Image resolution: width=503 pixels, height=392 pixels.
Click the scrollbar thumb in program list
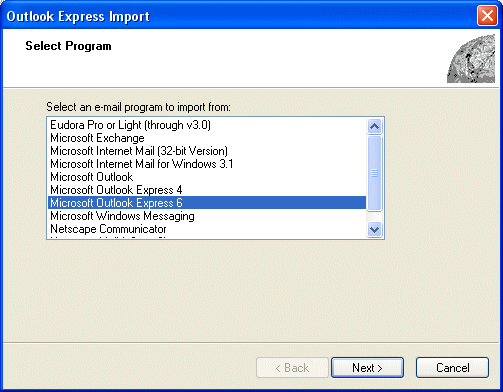374,173
